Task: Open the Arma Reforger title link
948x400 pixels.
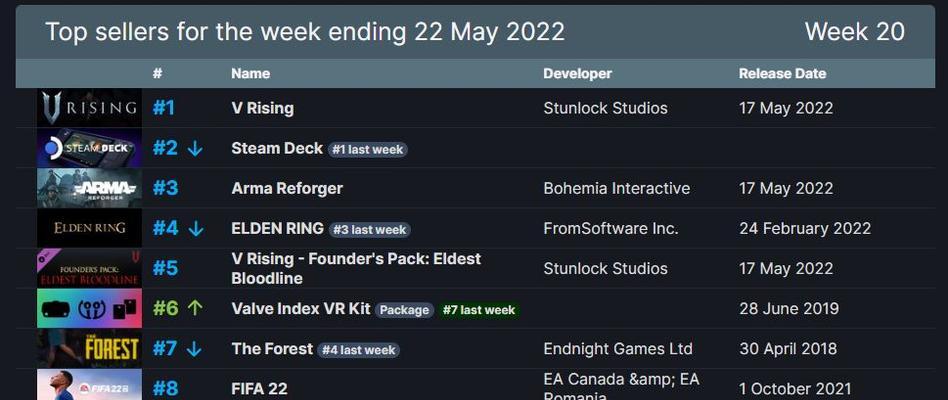Action: 287,189
